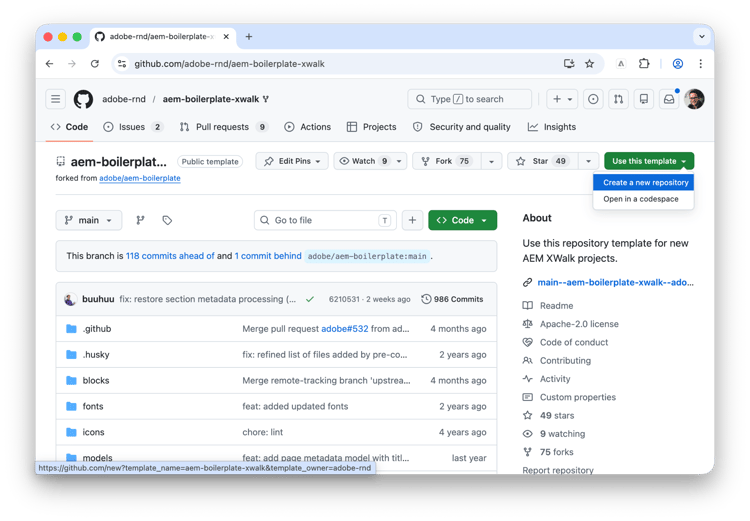The width and height of the screenshot is (750, 521).
Task: Expand the Fork options dropdown arrow
Action: click(491, 161)
